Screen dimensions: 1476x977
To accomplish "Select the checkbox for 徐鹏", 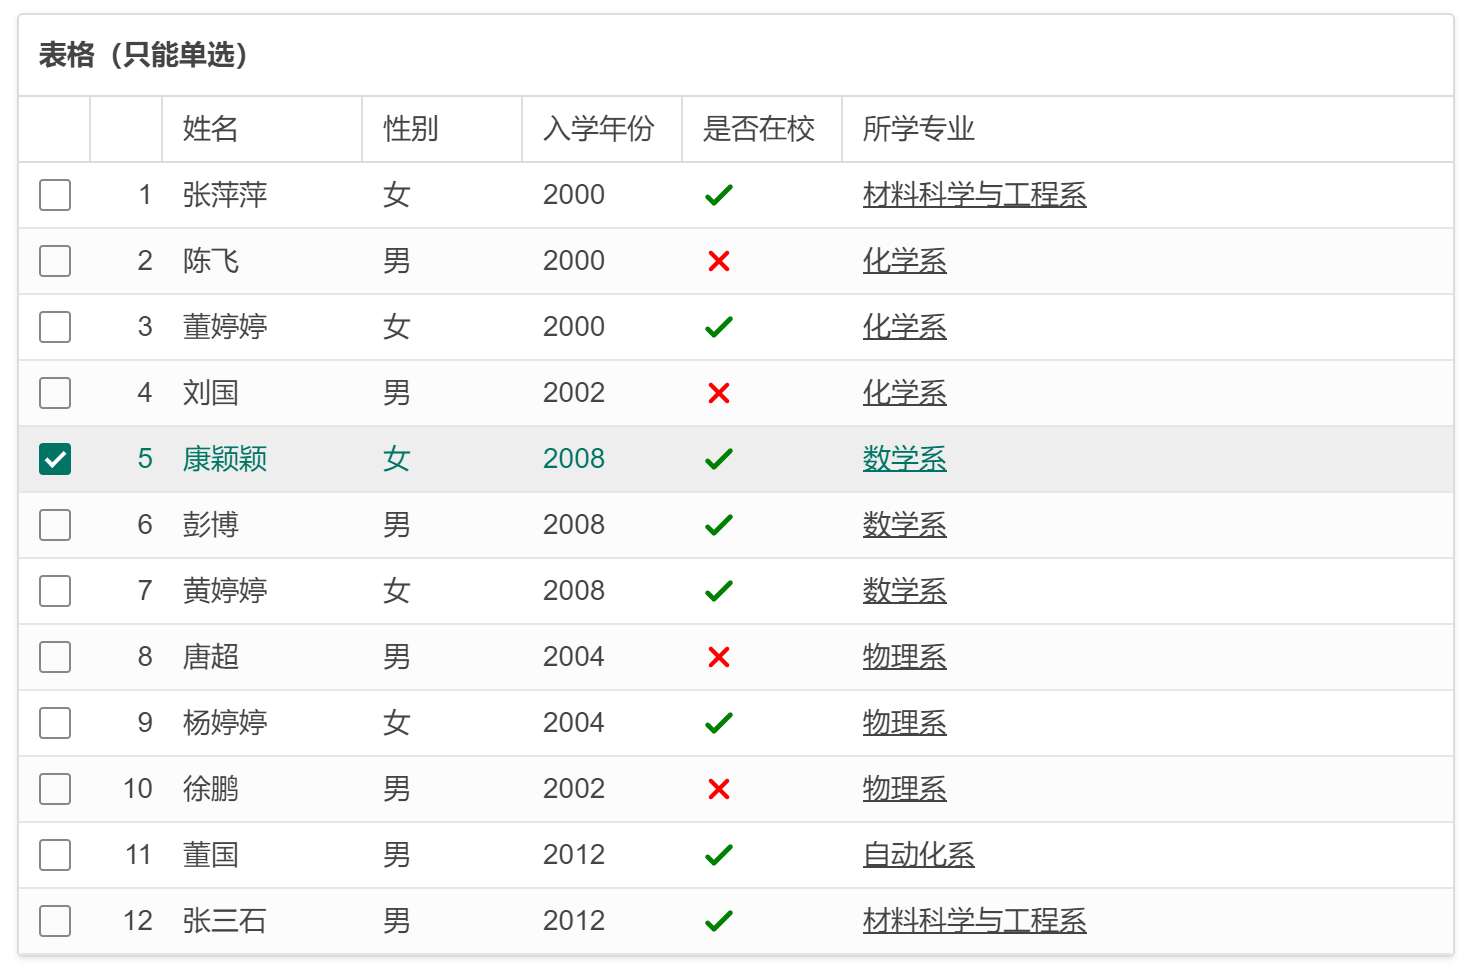I will pyautogui.click(x=55, y=789).
